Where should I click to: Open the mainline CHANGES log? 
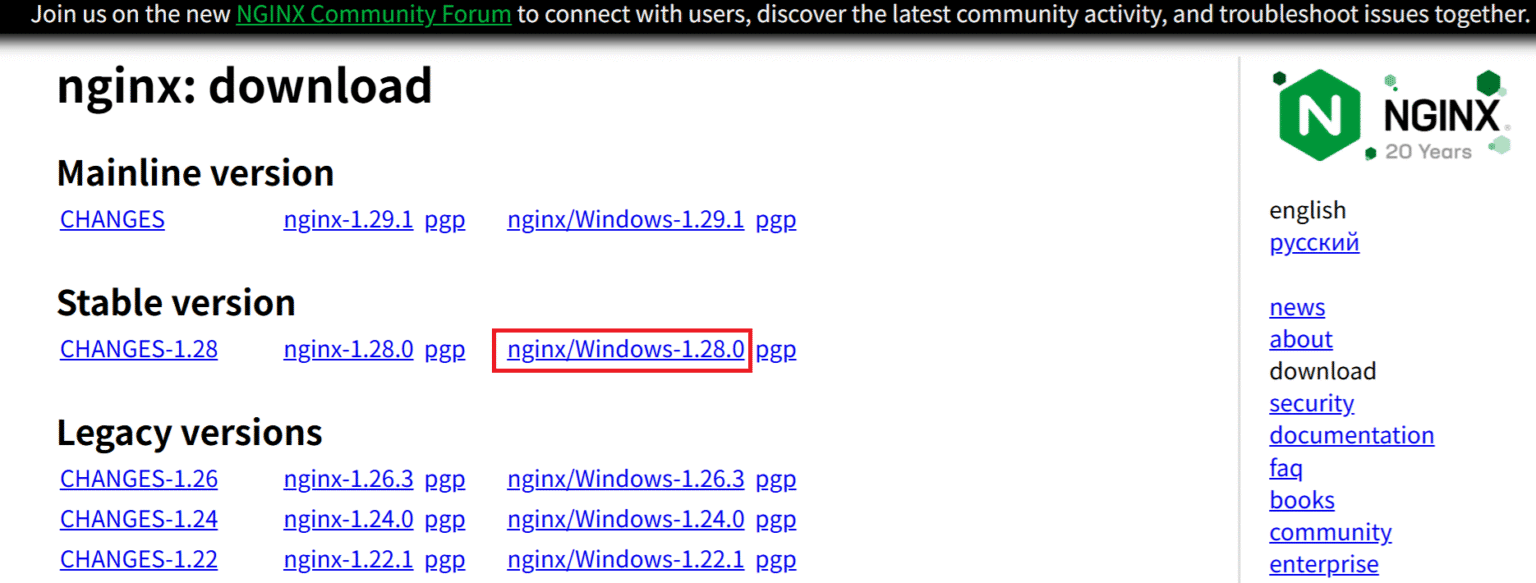111,219
